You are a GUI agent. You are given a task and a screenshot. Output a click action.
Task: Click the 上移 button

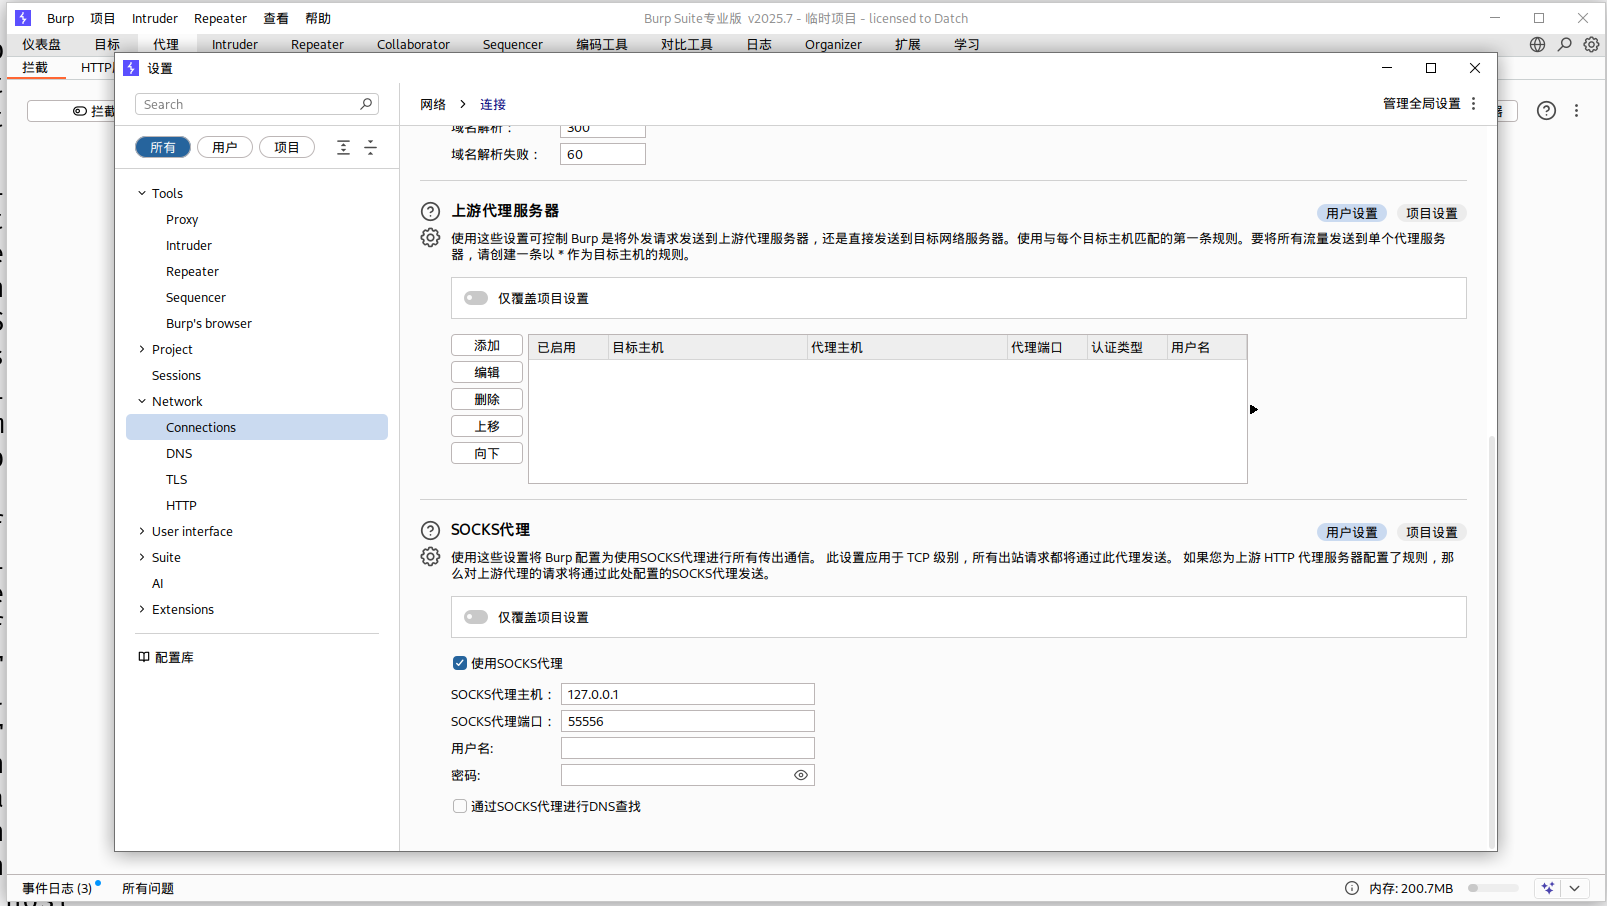(x=487, y=426)
